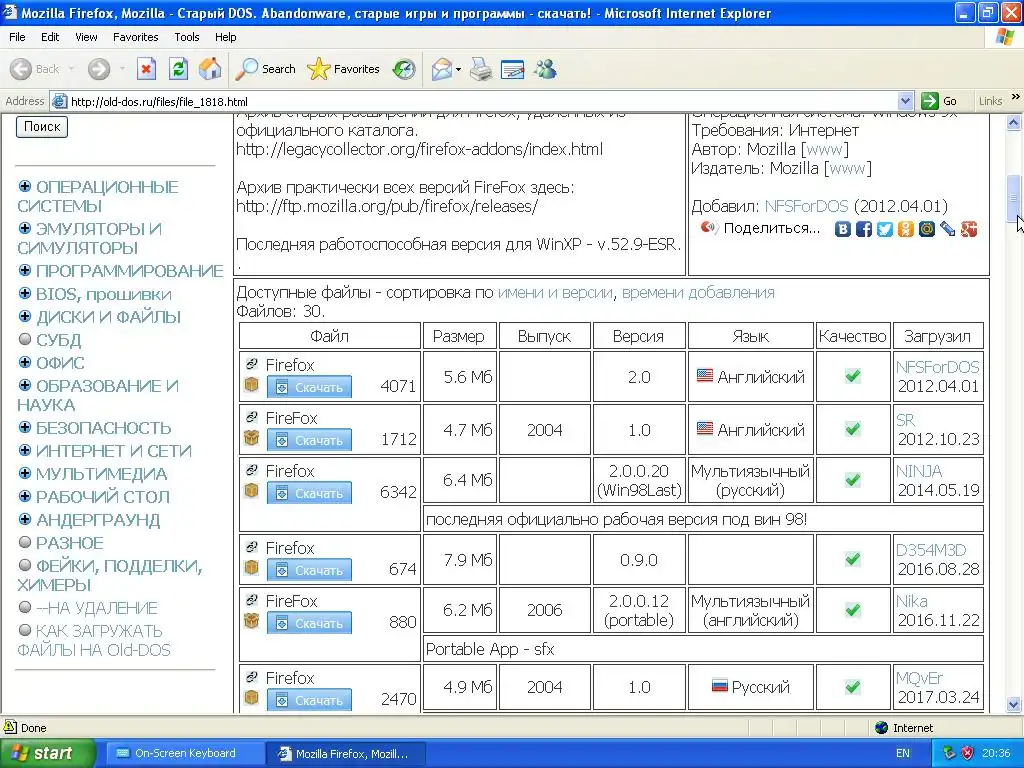Click package box icon in Firefox 2.0.0.20 row
Screen dimensions: 1024x768
pos(251,490)
